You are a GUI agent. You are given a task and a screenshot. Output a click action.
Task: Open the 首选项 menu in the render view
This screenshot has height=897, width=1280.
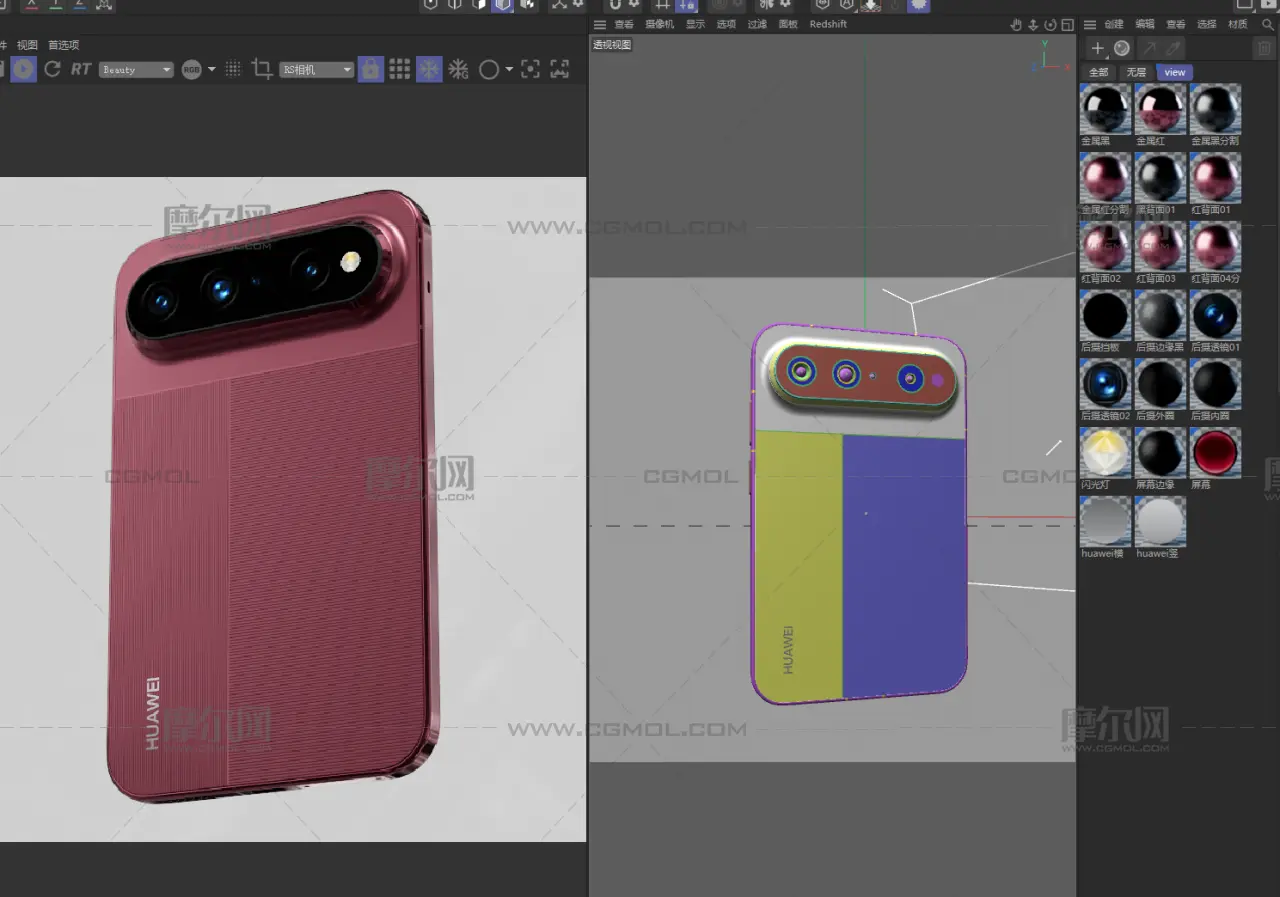click(63, 45)
